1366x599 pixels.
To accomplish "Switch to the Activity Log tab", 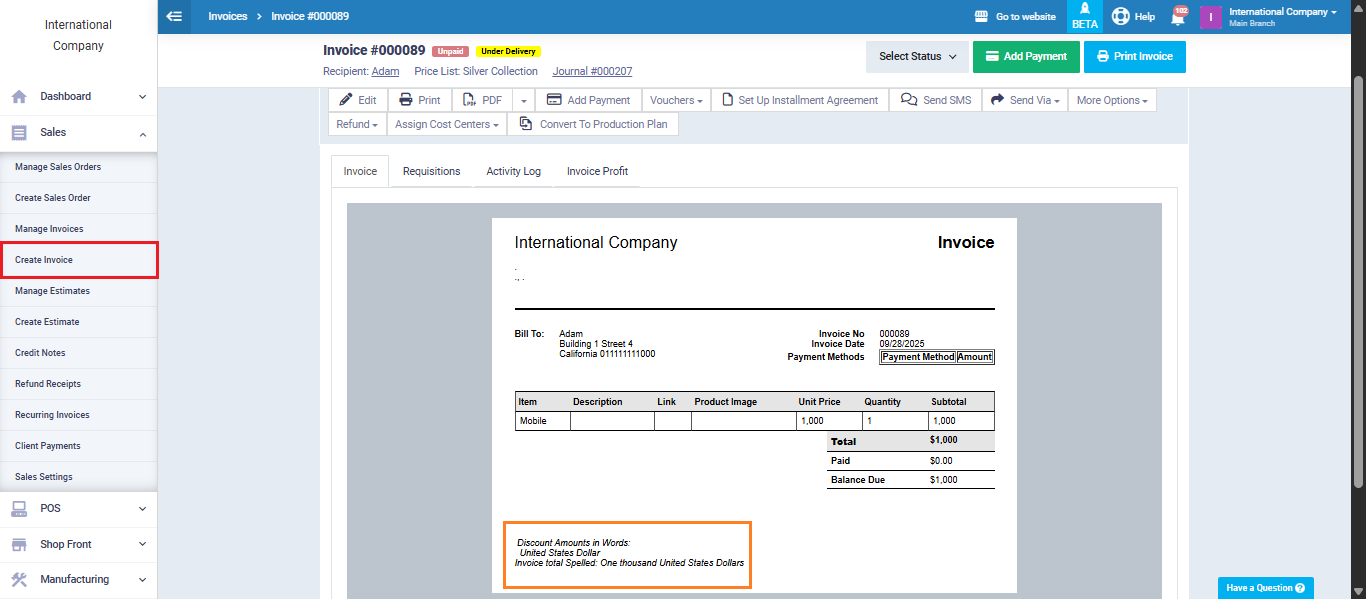I will 513,171.
